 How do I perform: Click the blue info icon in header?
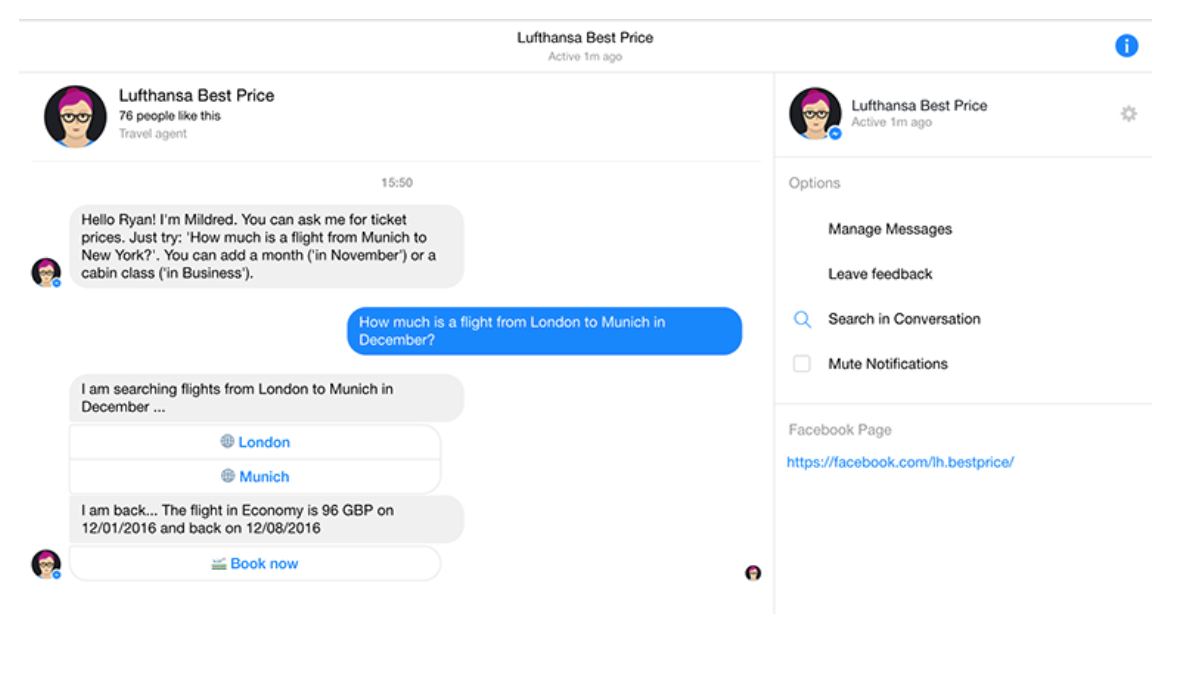click(1125, 46)
